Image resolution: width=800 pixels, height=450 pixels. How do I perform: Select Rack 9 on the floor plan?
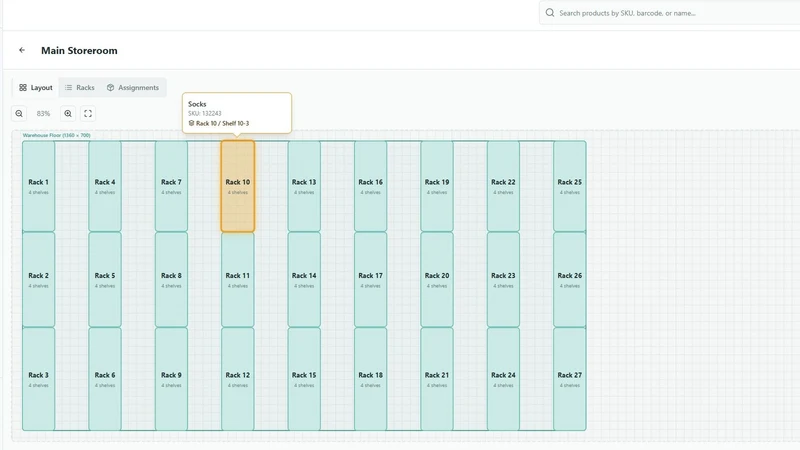coord(171,379)
